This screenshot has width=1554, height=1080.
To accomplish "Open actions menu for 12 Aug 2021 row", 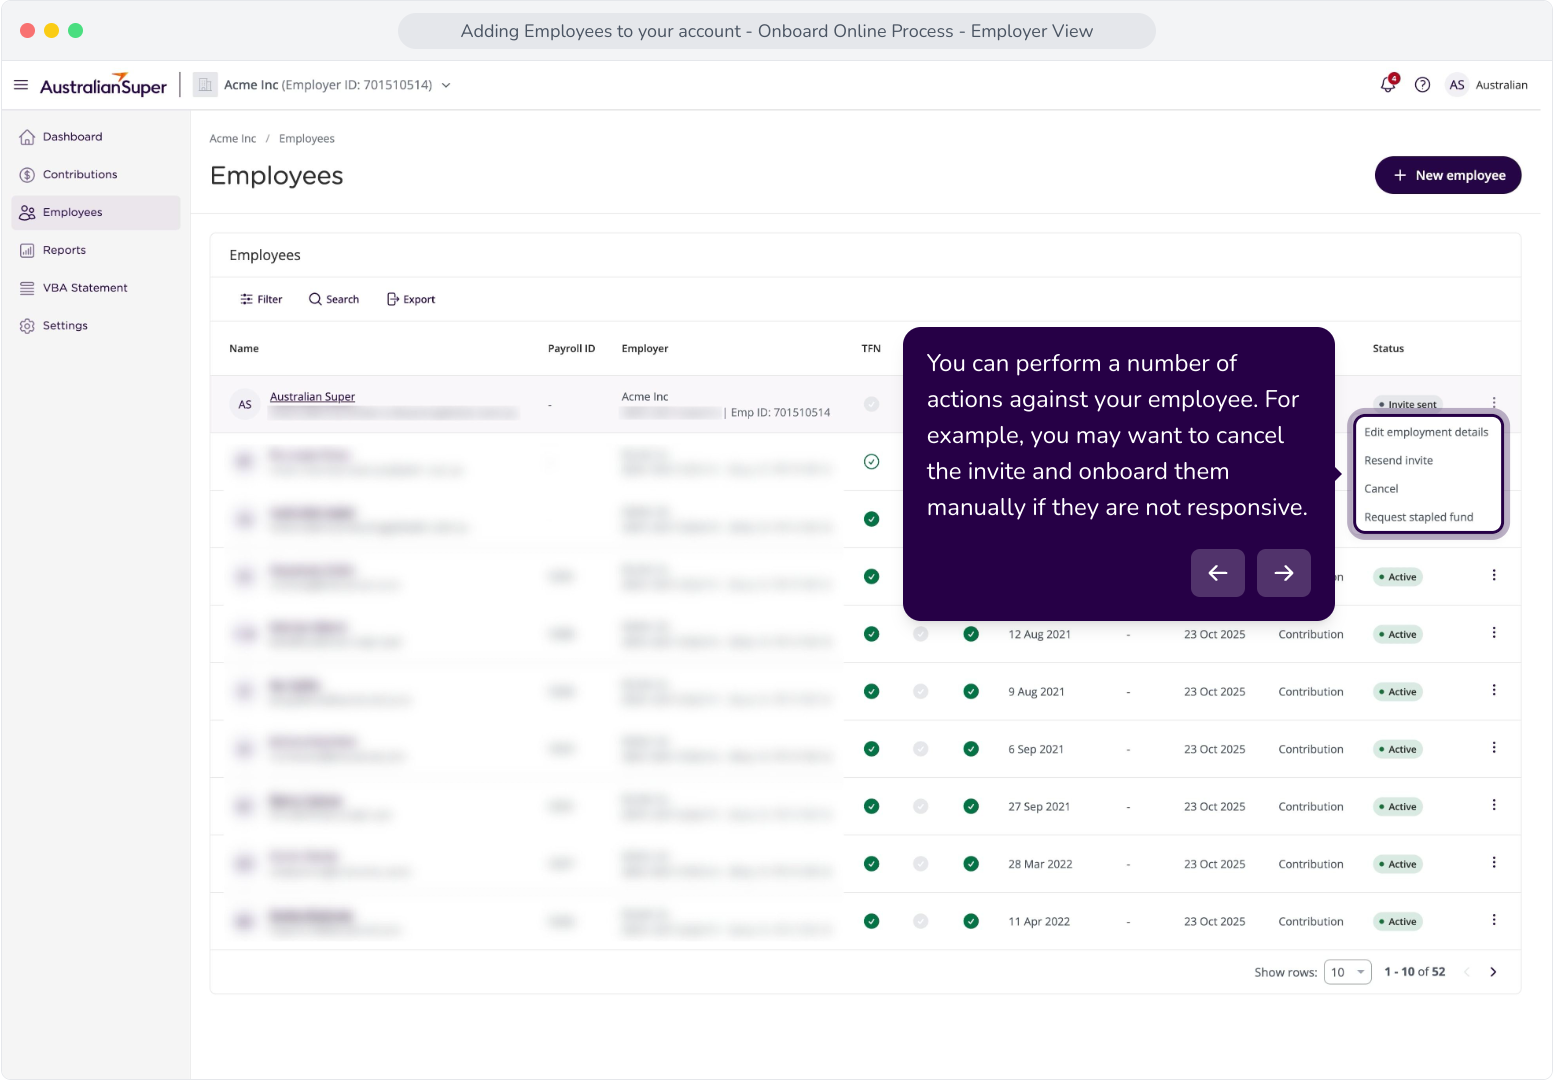I will (1494, 633).
